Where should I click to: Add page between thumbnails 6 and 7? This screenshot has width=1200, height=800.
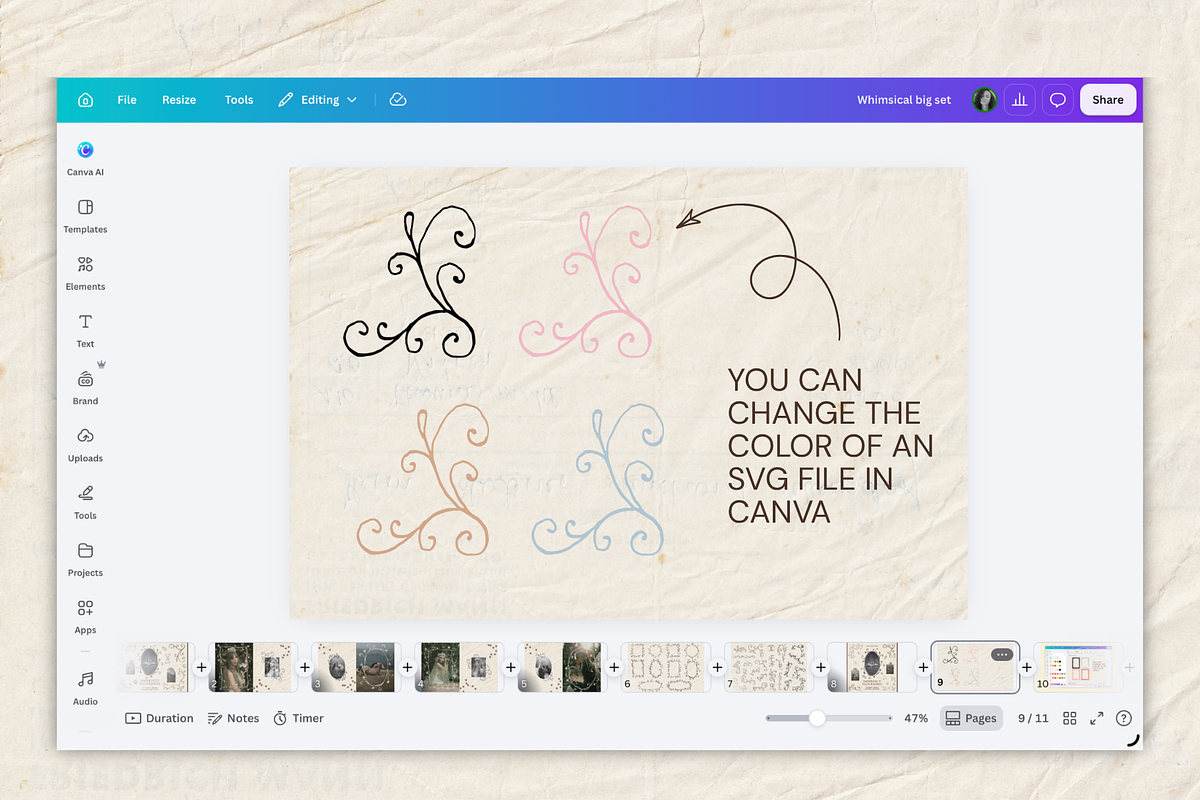[717, 667]
